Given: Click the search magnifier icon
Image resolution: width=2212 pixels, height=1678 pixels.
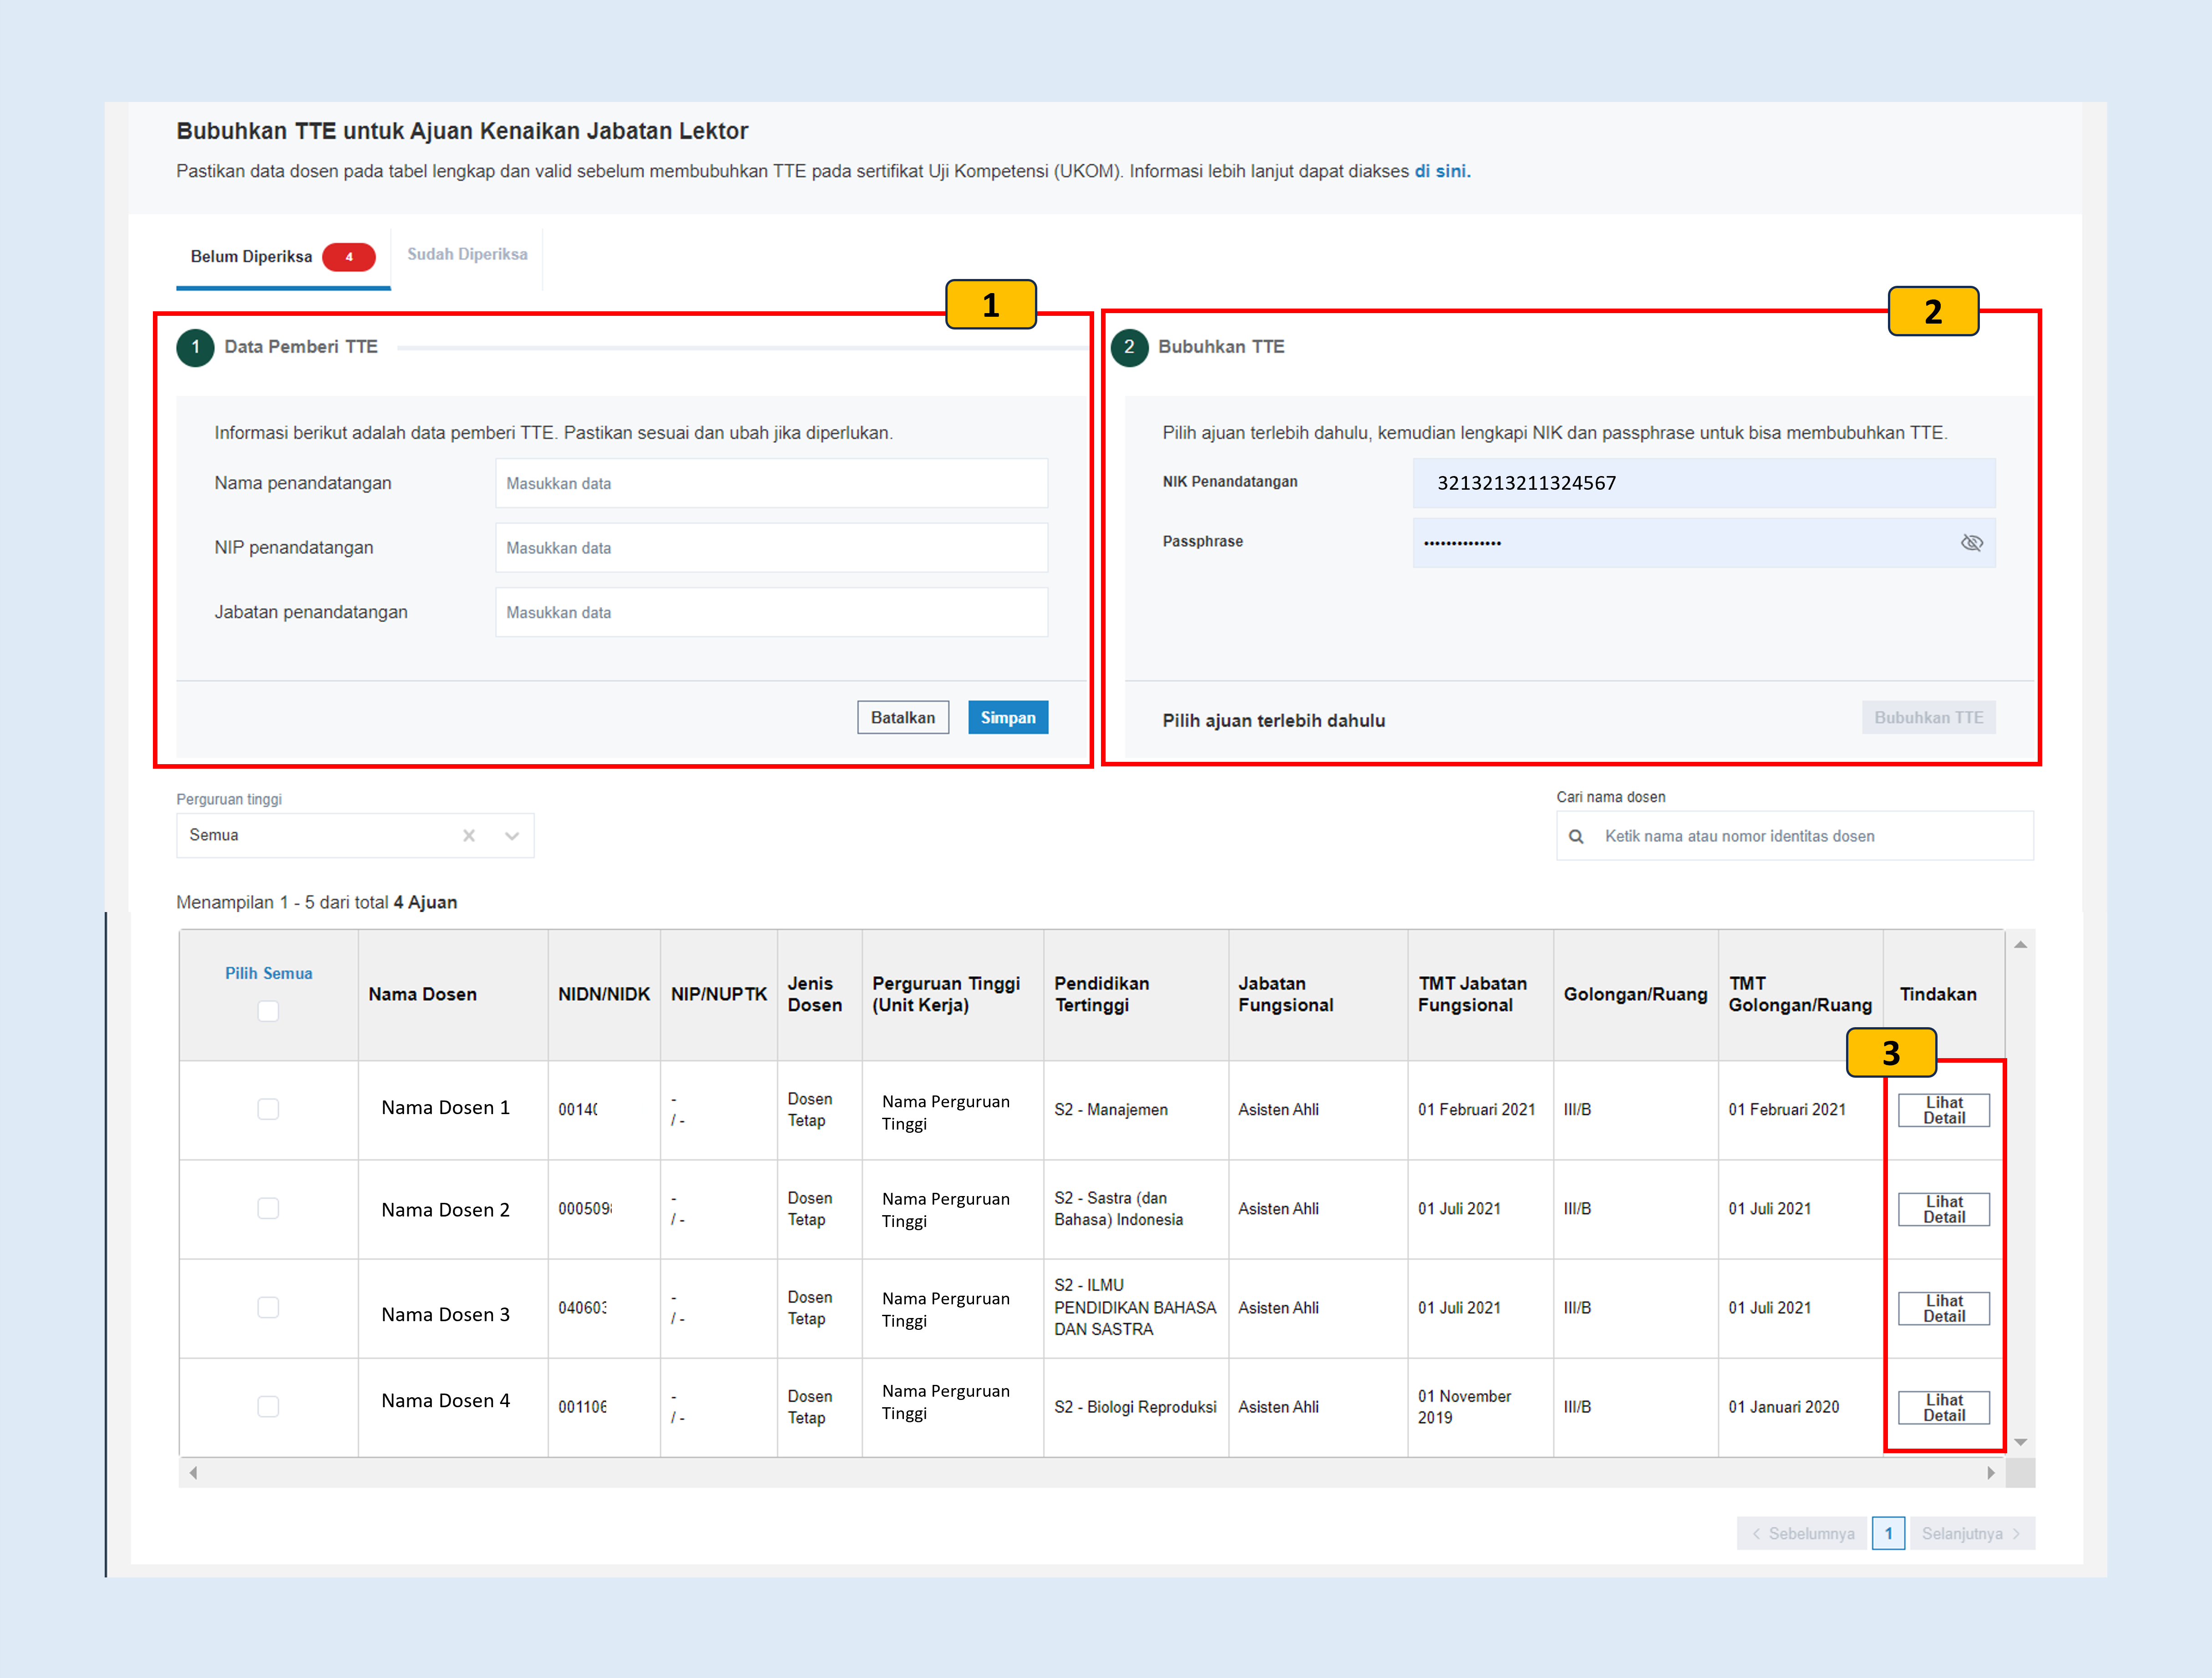Looking at the screenshot, I should coord(1576,836).
